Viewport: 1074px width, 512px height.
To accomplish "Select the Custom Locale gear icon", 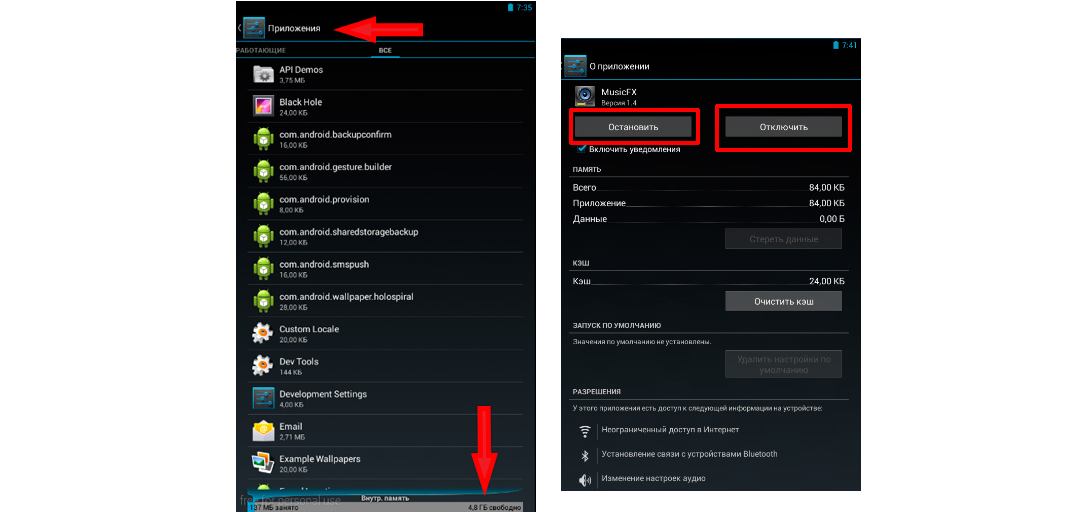I will coord(263,333).
